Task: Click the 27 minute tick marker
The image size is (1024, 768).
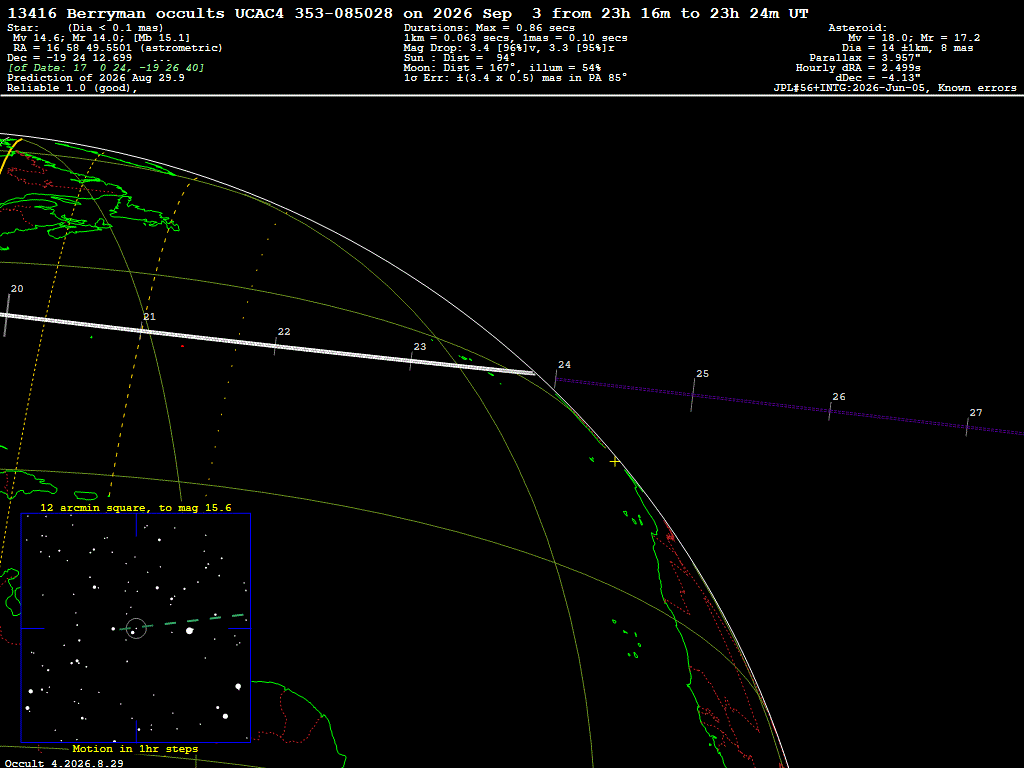Action: tap(967, 427)
